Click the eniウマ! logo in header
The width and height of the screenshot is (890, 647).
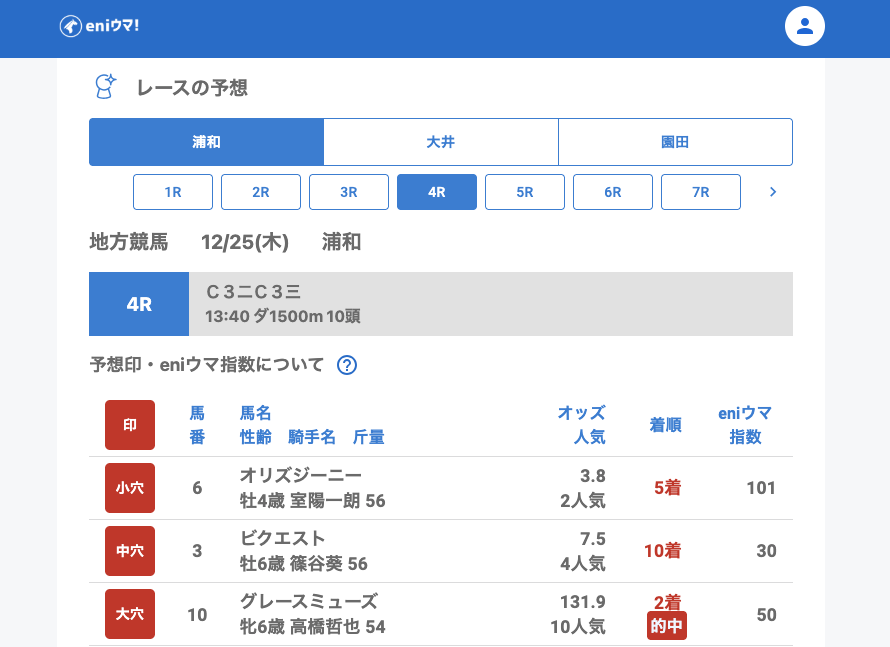(x=99, y=26)
